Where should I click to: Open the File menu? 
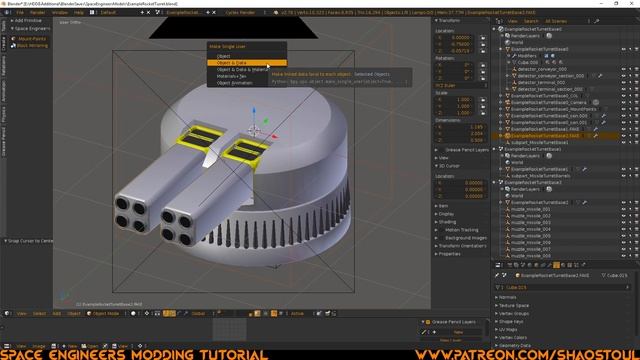[x=20, y=13]
